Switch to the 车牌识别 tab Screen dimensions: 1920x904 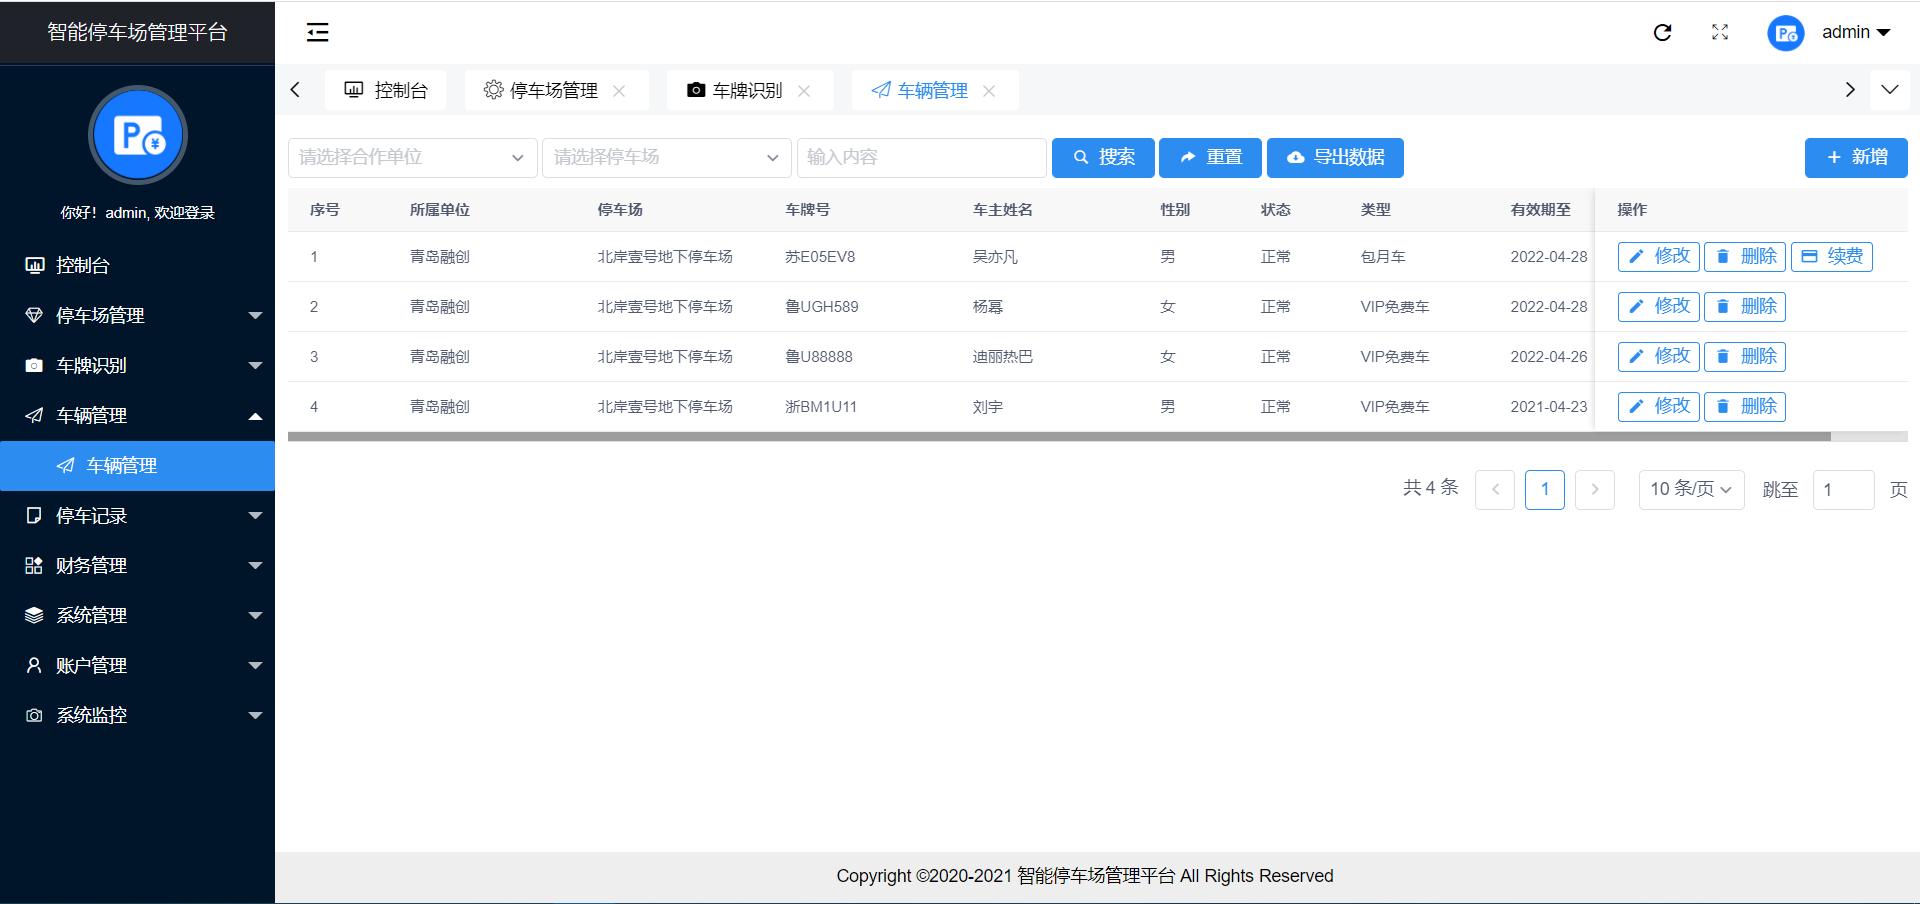click(x=747, y=89)
